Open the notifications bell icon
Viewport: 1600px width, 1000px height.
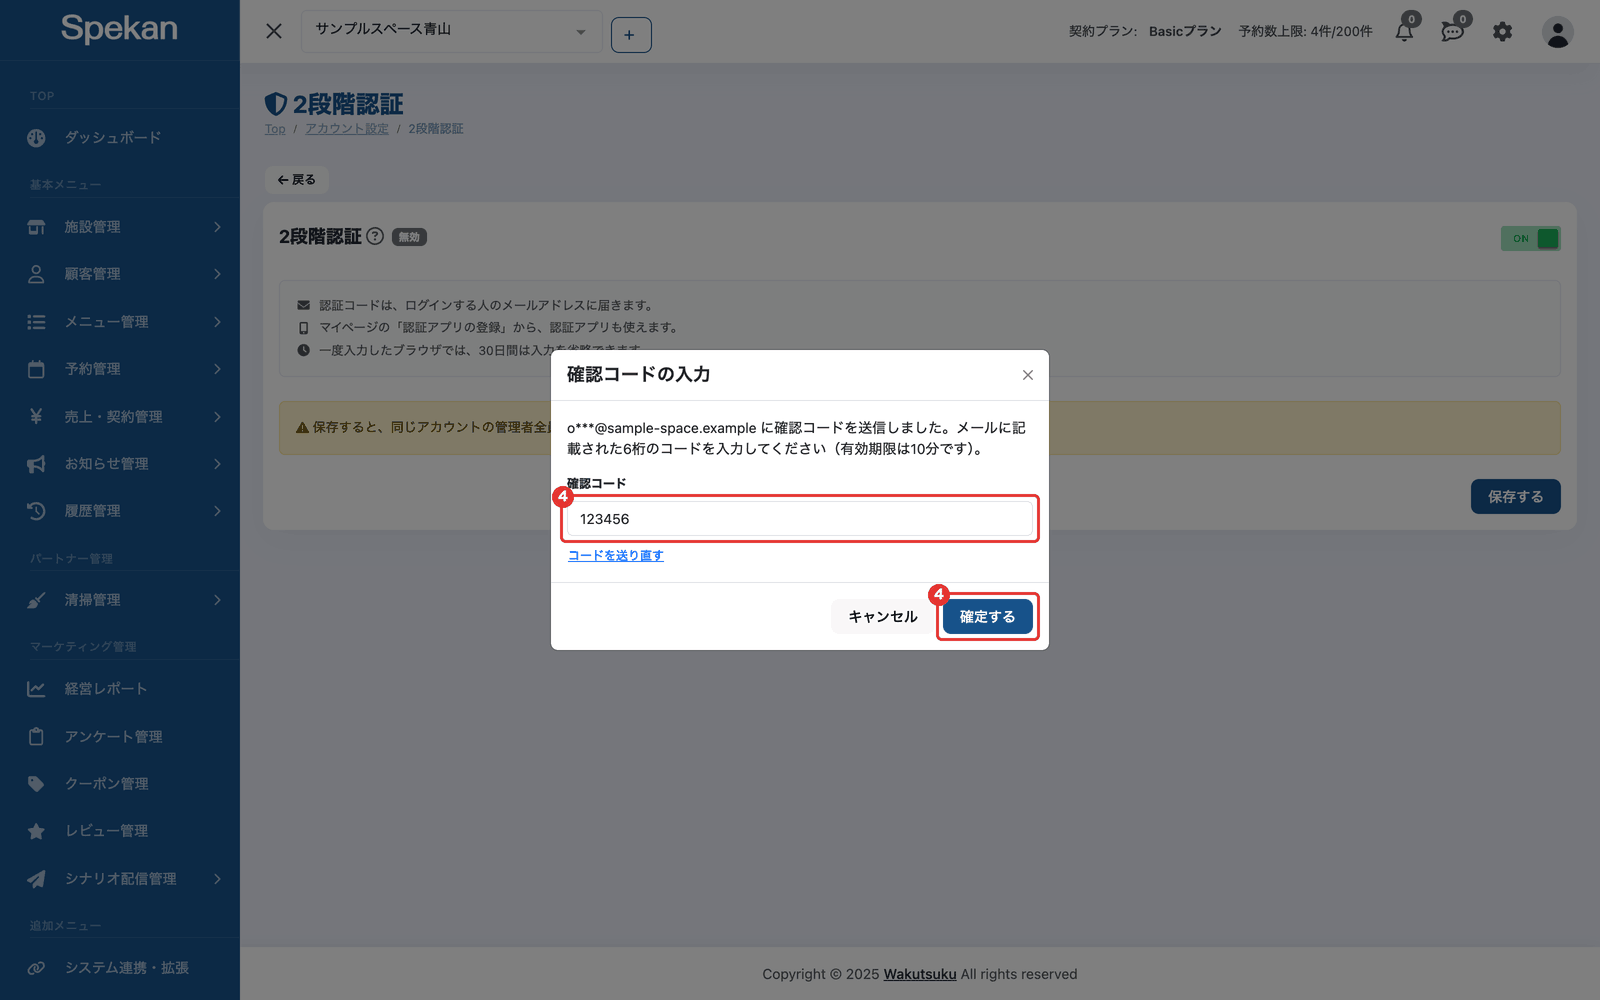click(x=1404, y=32)
